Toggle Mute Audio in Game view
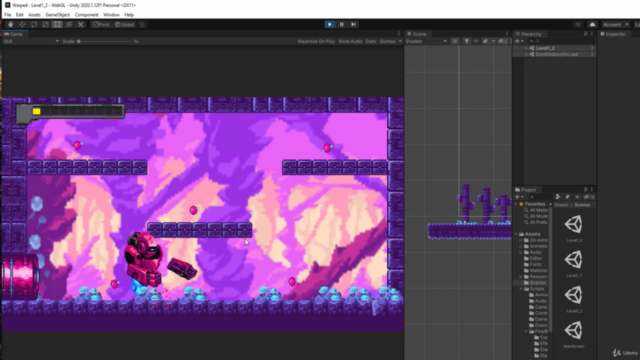 point(350,41)
